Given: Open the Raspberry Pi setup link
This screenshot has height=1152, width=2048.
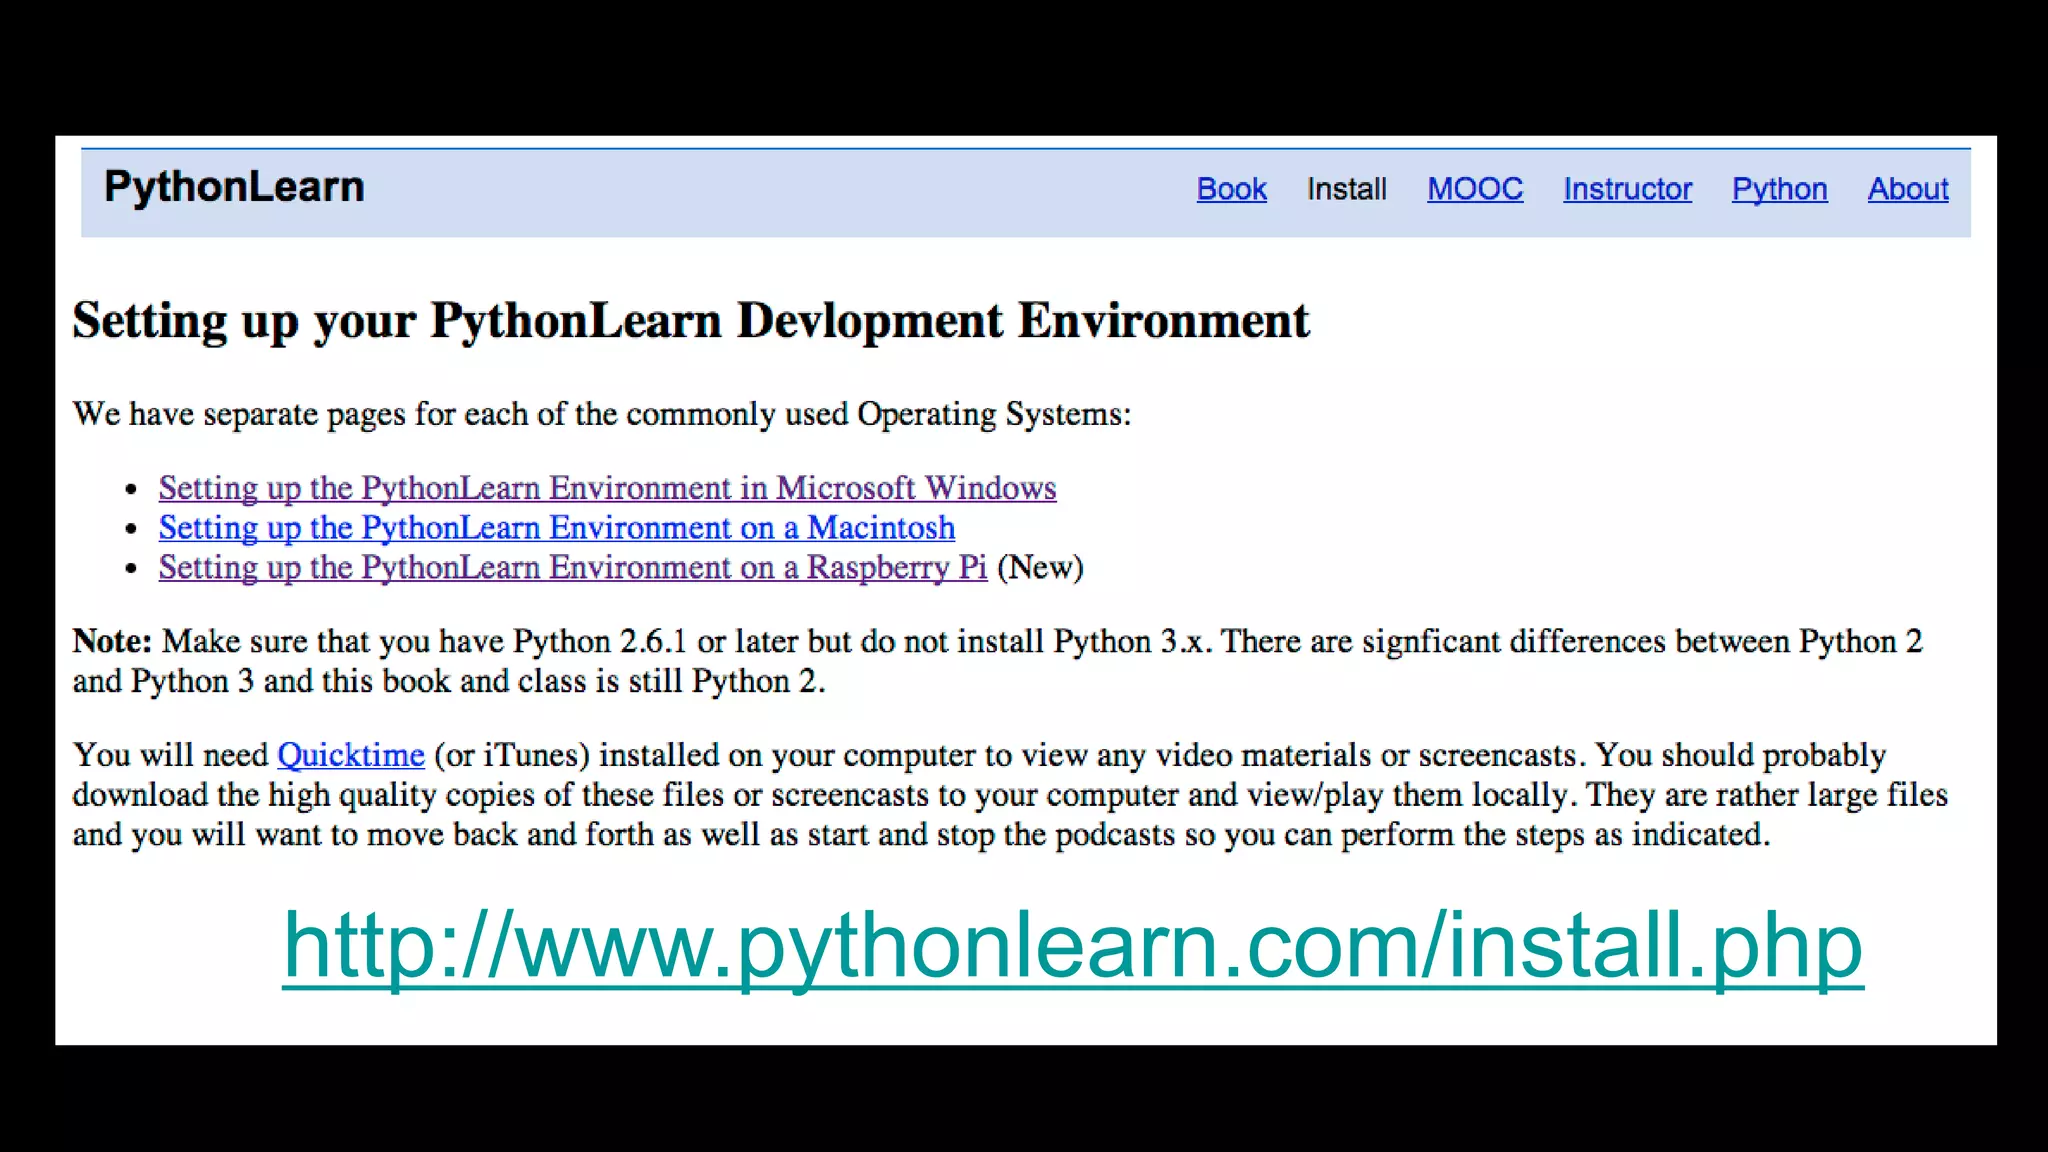Looking at the screenshot, I should [572, 568].
